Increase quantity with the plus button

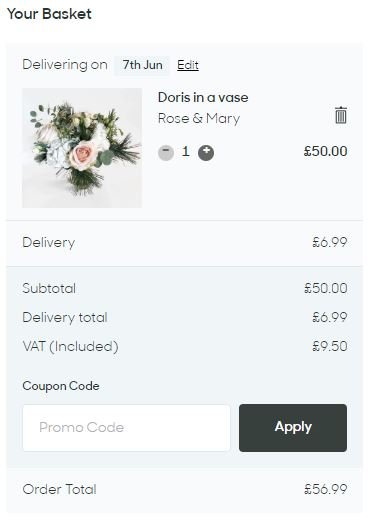click(x=206, y=153)
